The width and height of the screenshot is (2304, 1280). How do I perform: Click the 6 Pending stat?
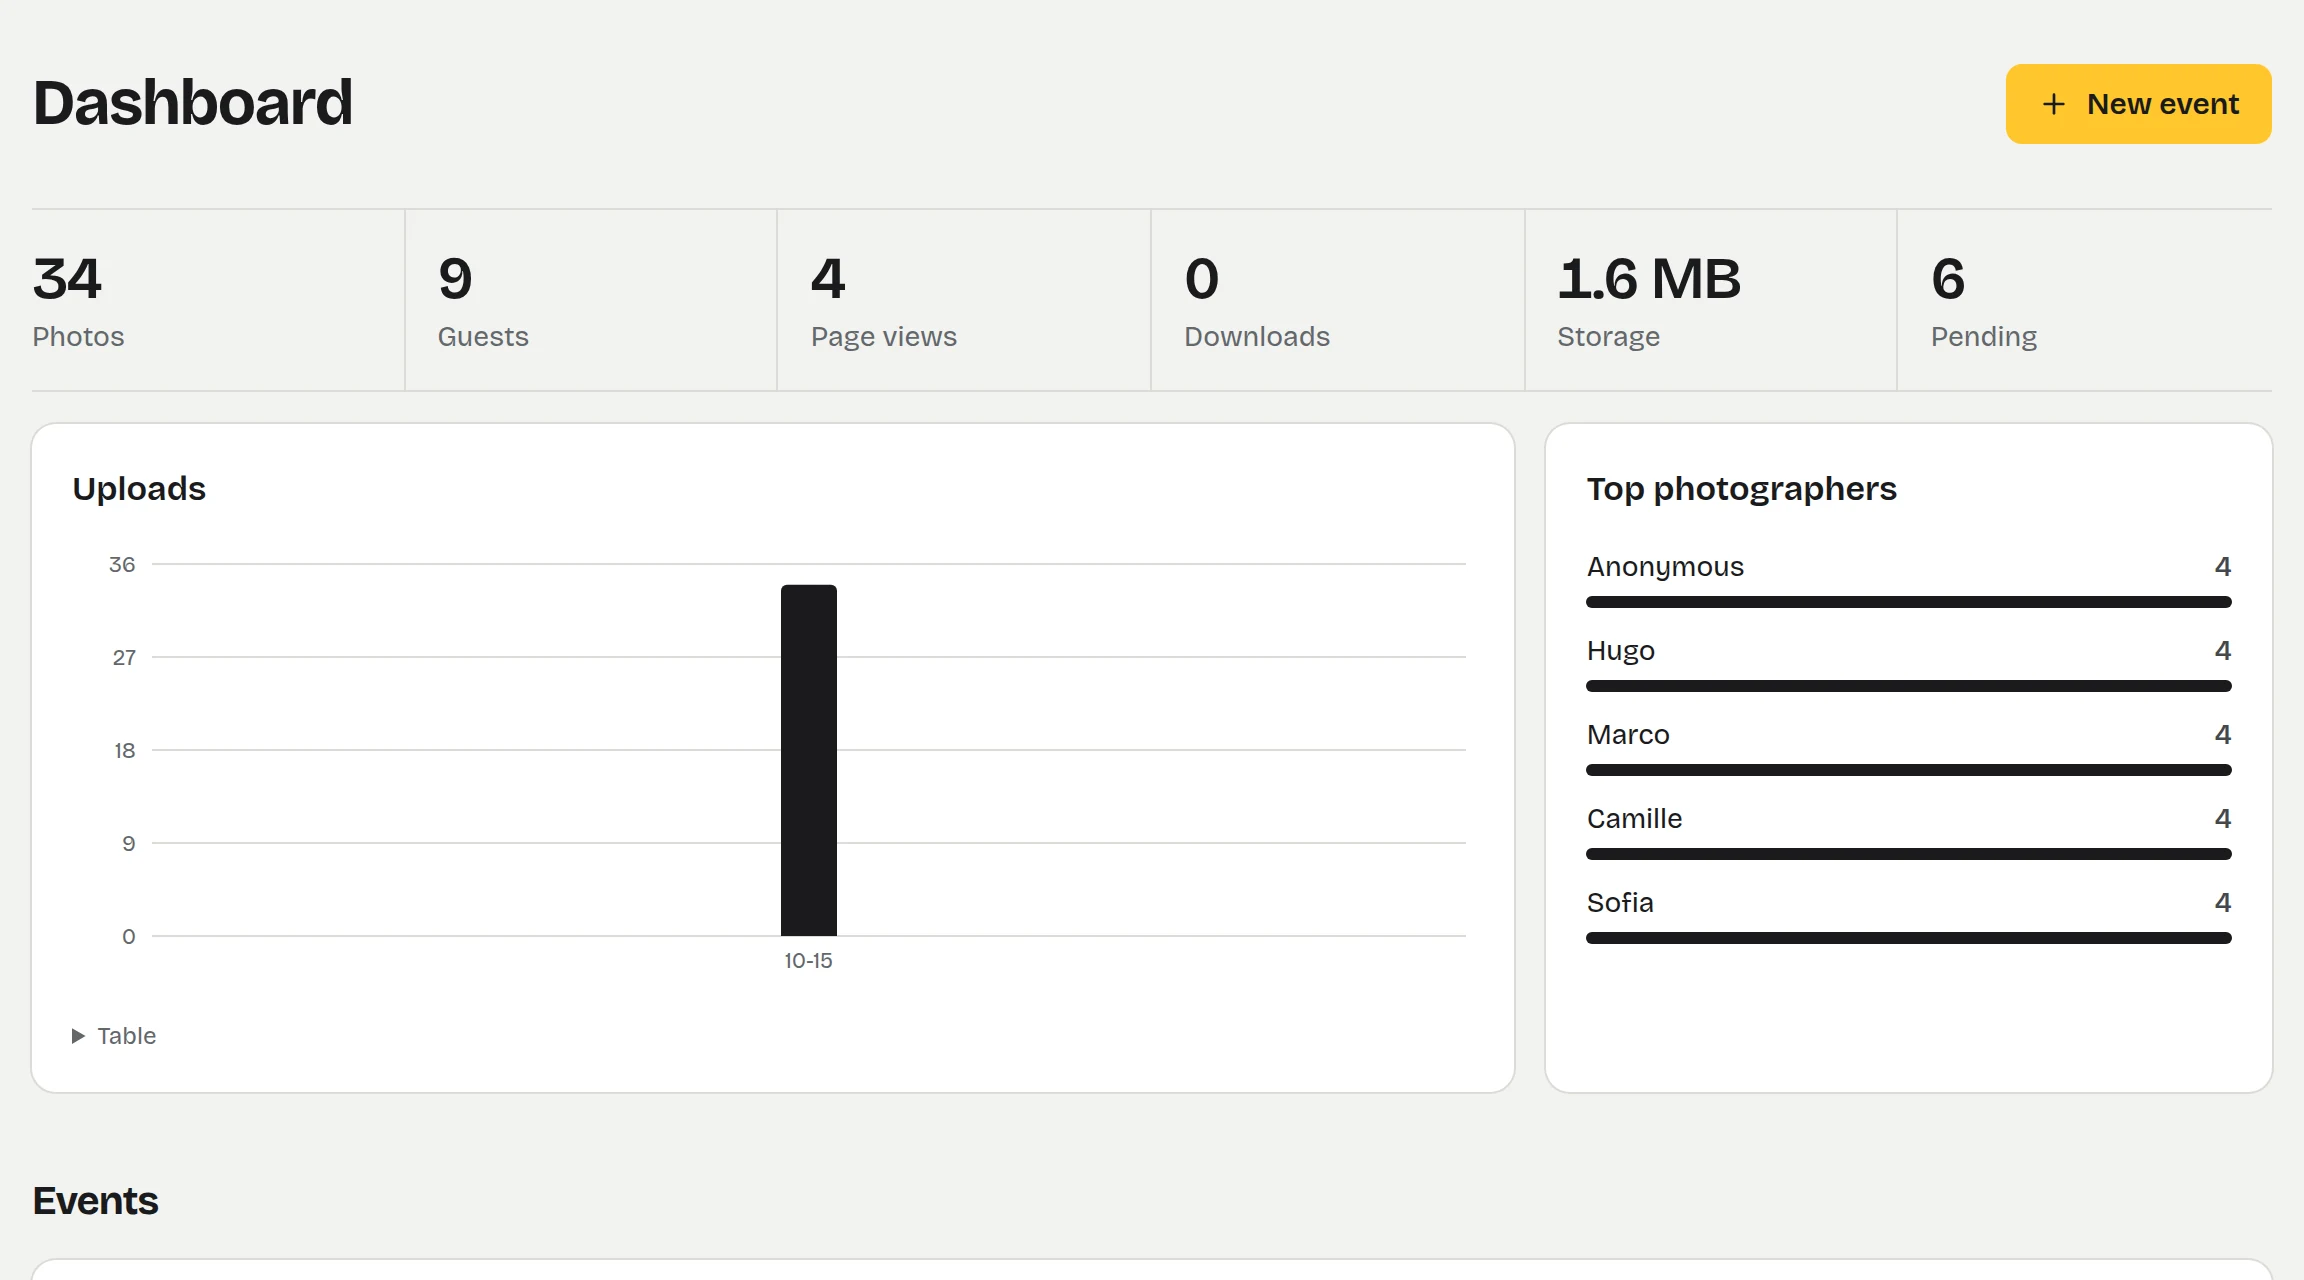pyautogui.click(x=2085, y=300)
